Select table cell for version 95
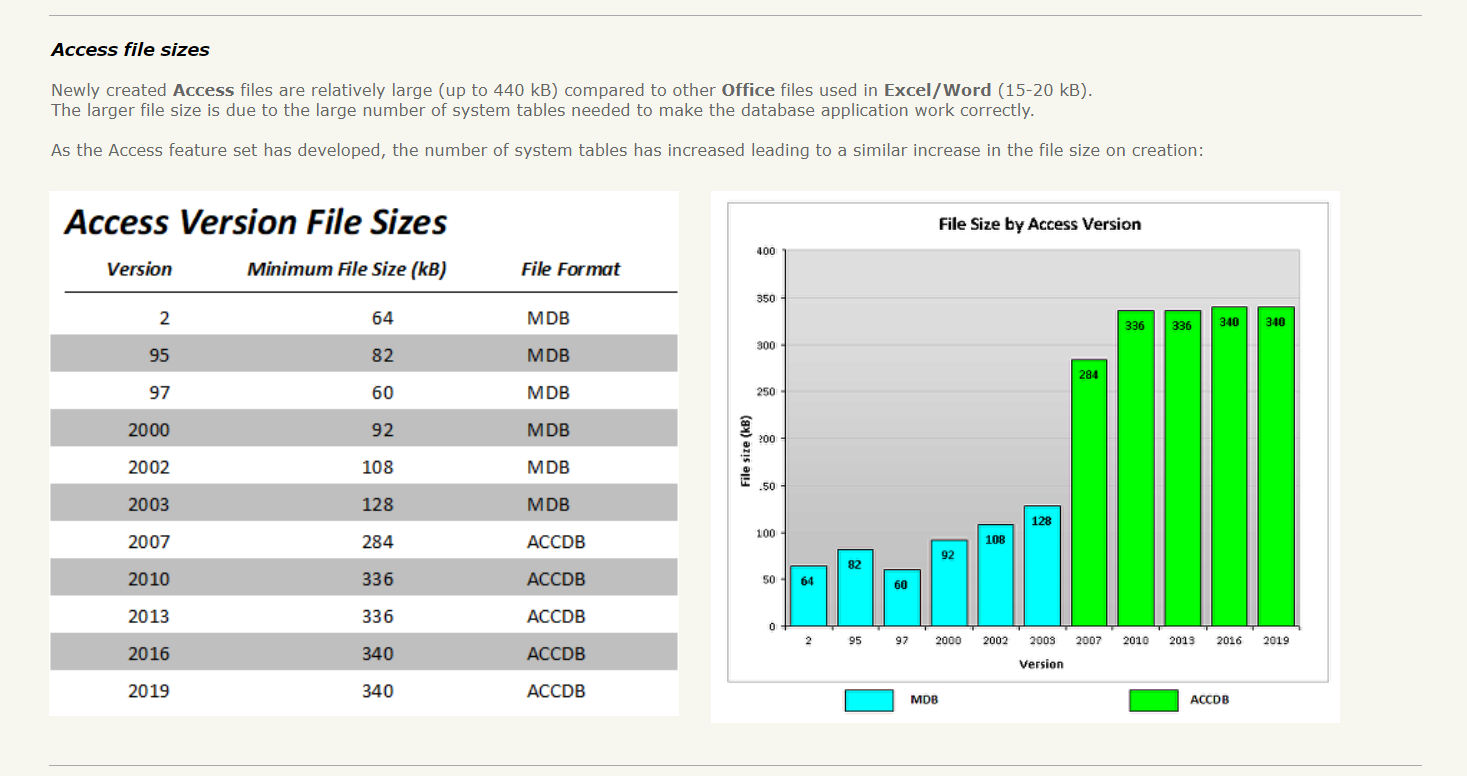This screenshot has width=1467, height=776. 159,355
